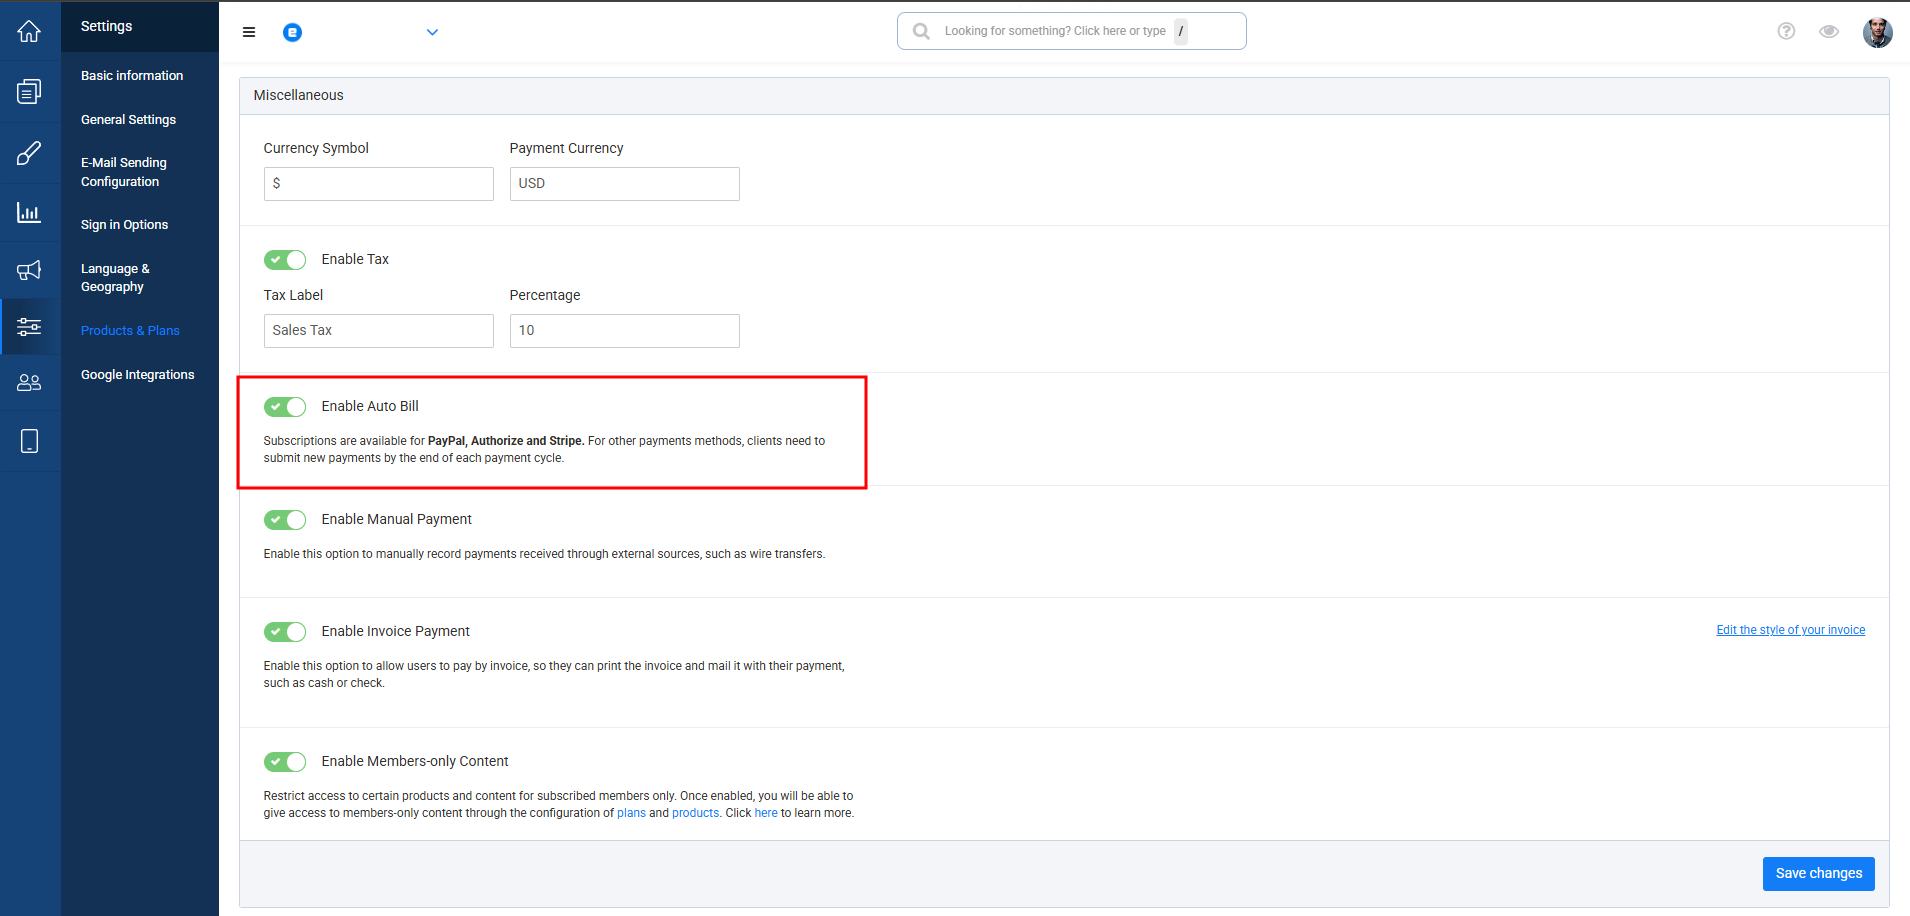Open Google Integrations settings

coord(138,375)
